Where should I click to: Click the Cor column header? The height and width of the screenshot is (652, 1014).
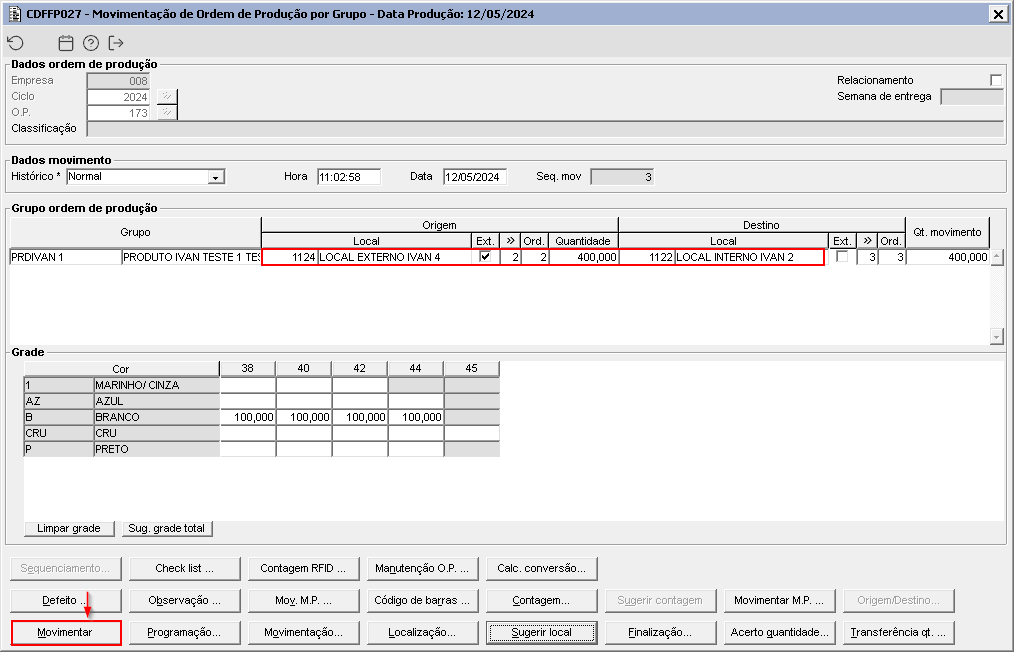pos(121,369)
